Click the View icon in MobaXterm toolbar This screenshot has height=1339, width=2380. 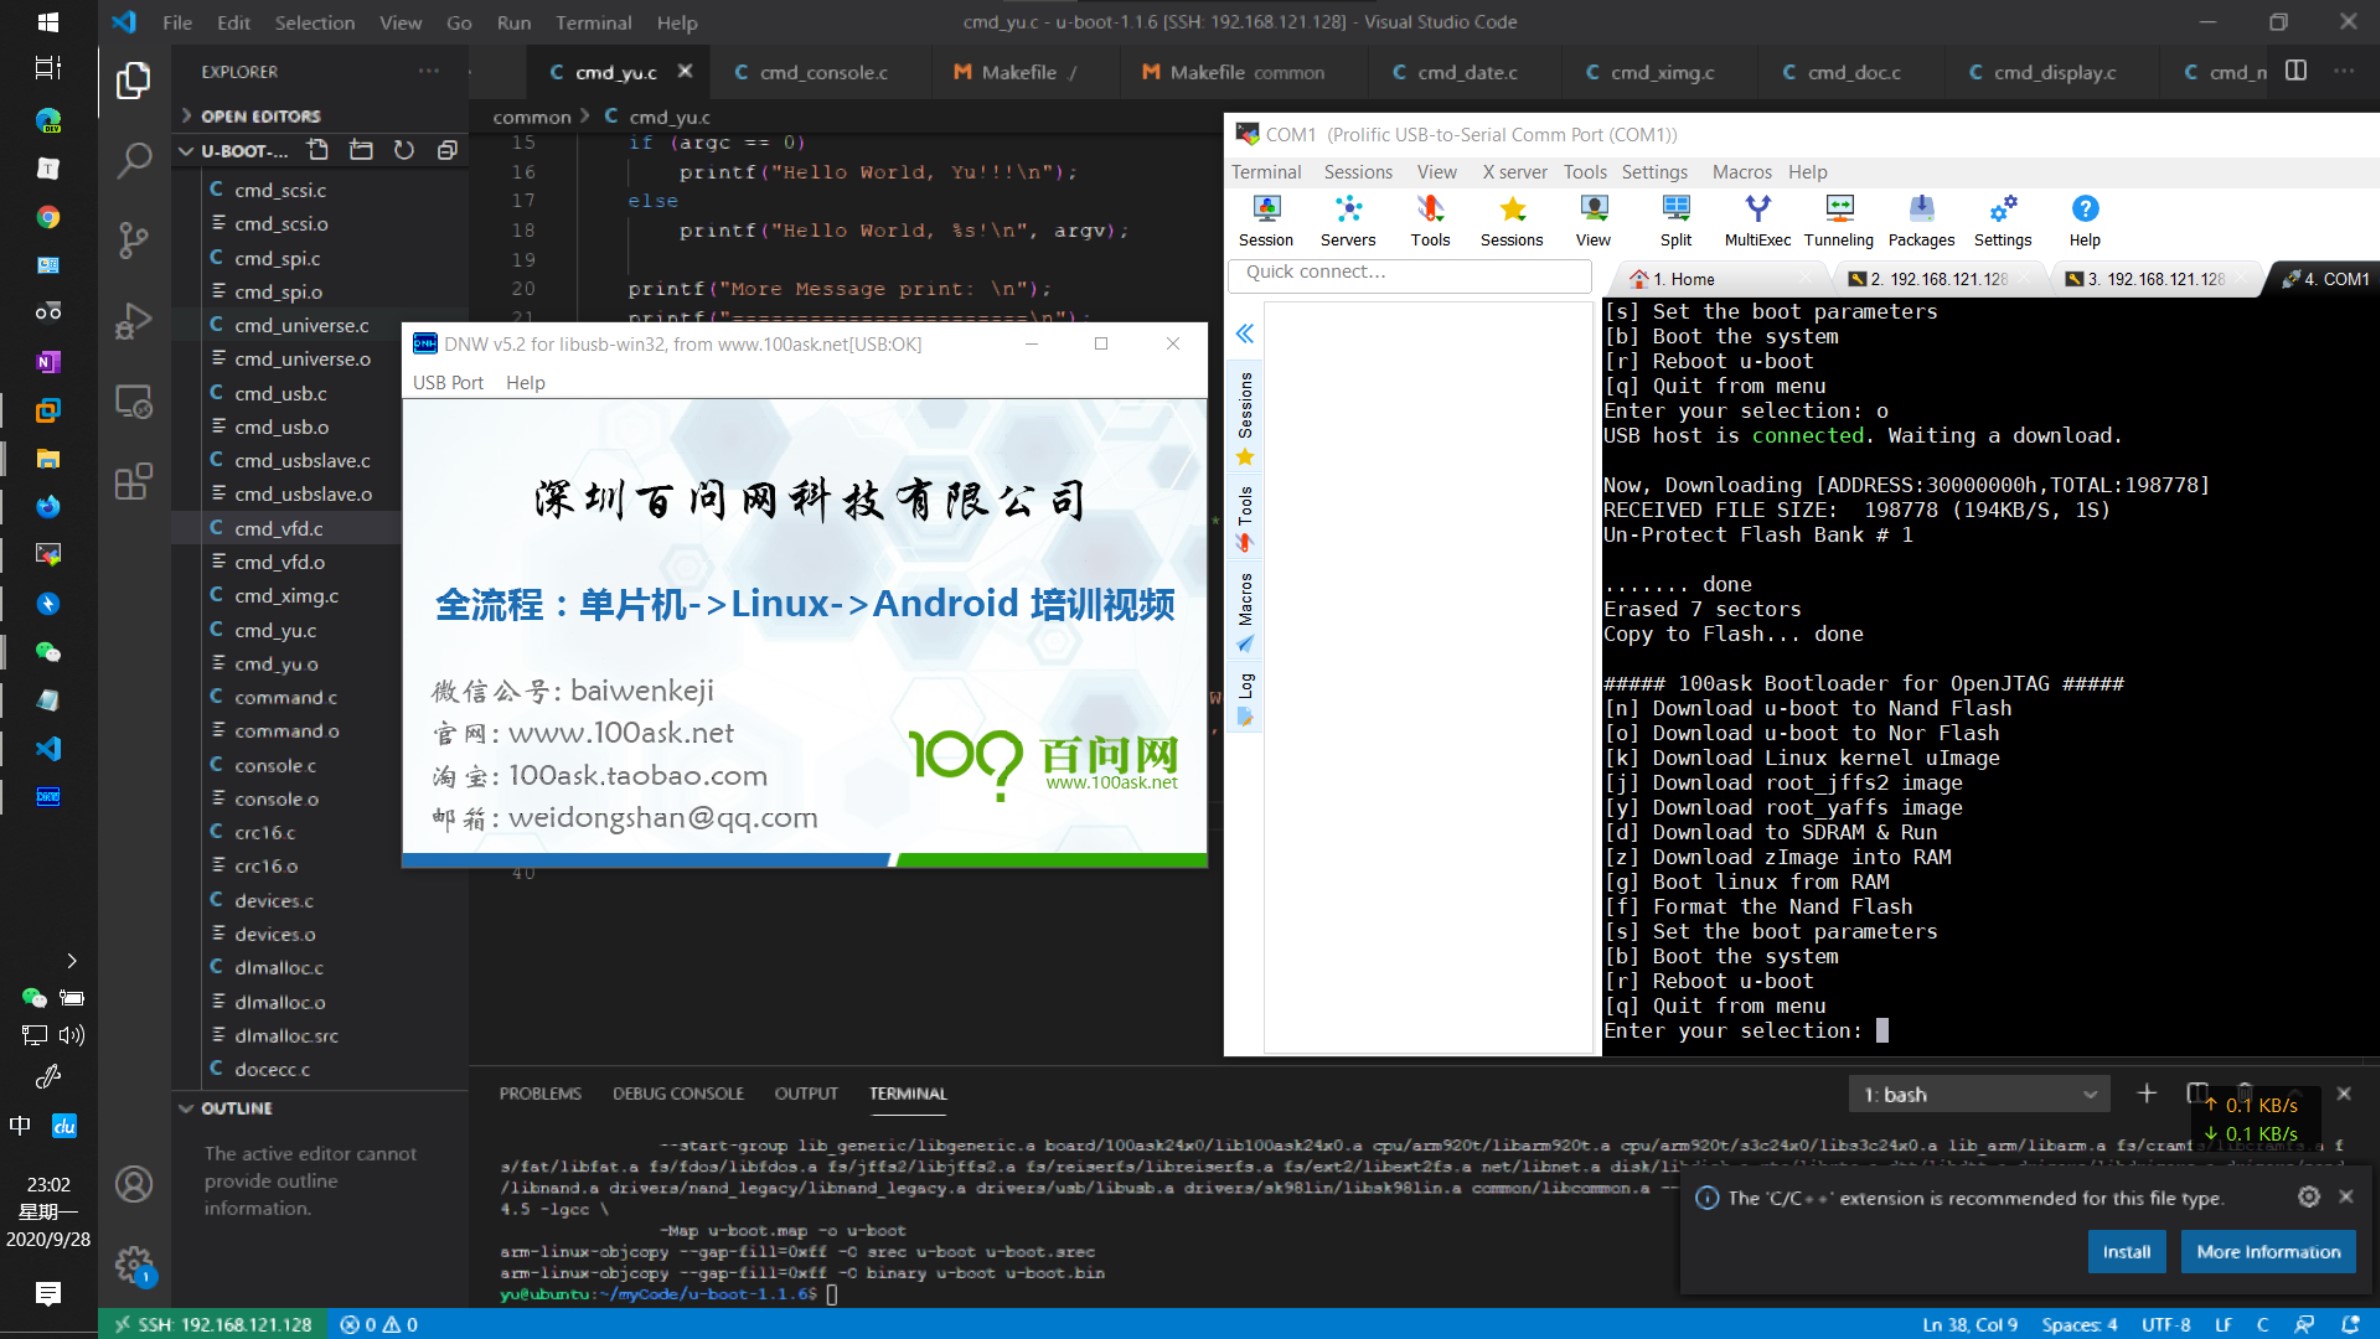click(1593, 220)
